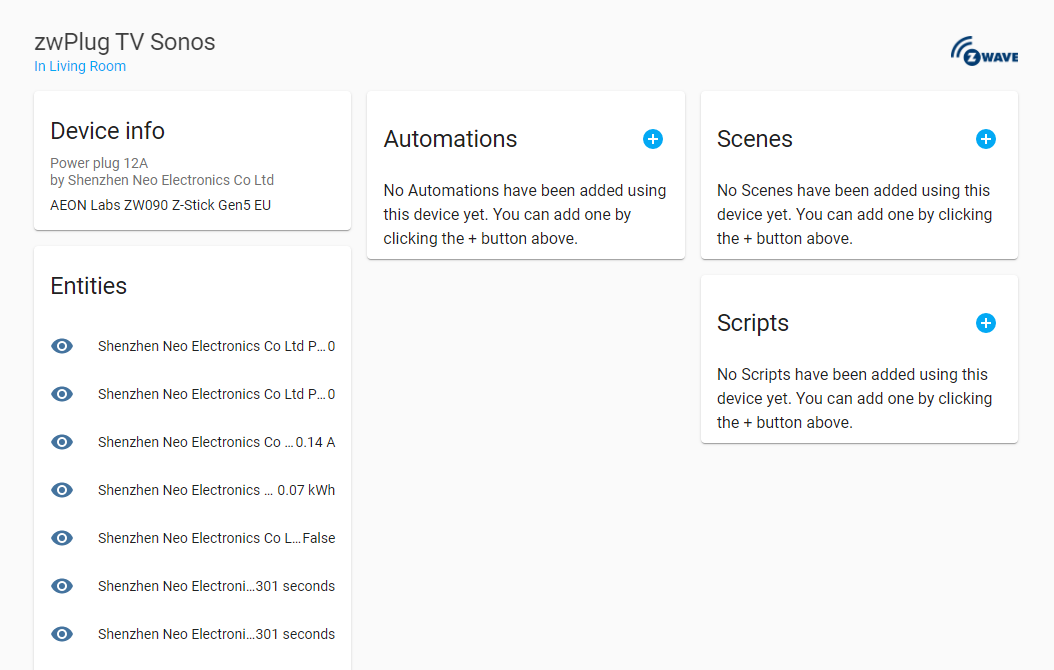
Task: Click the Automations card heading
Action: point(450,139)
